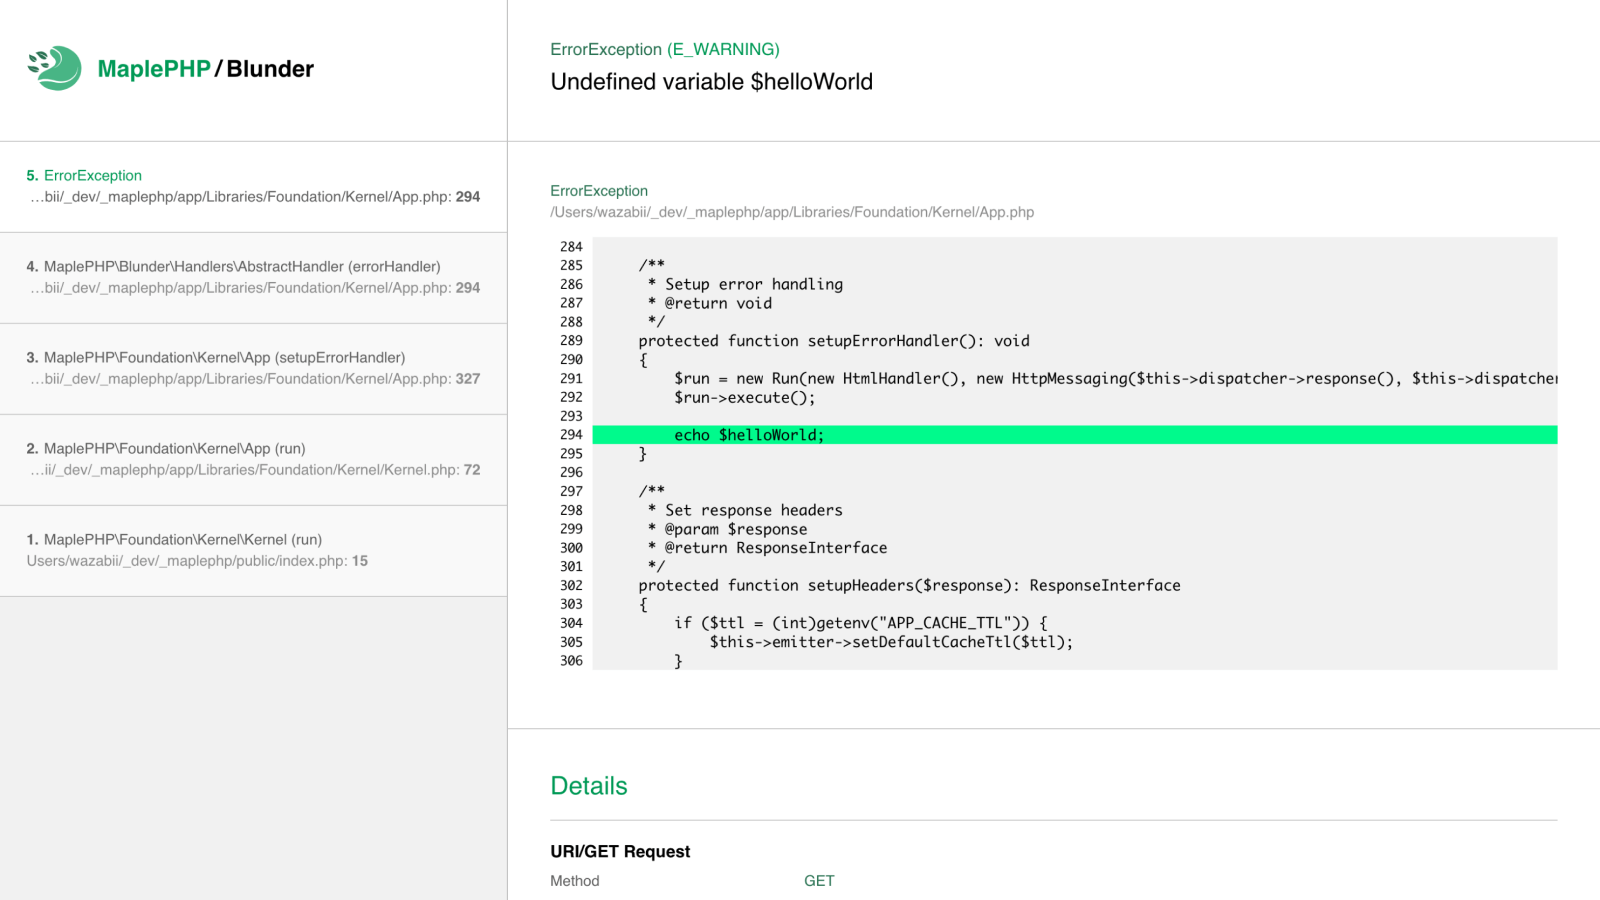Click the MaplePHP leaf logo icon
This screenshot has height=900, width=1600.
tap(54, 68)
